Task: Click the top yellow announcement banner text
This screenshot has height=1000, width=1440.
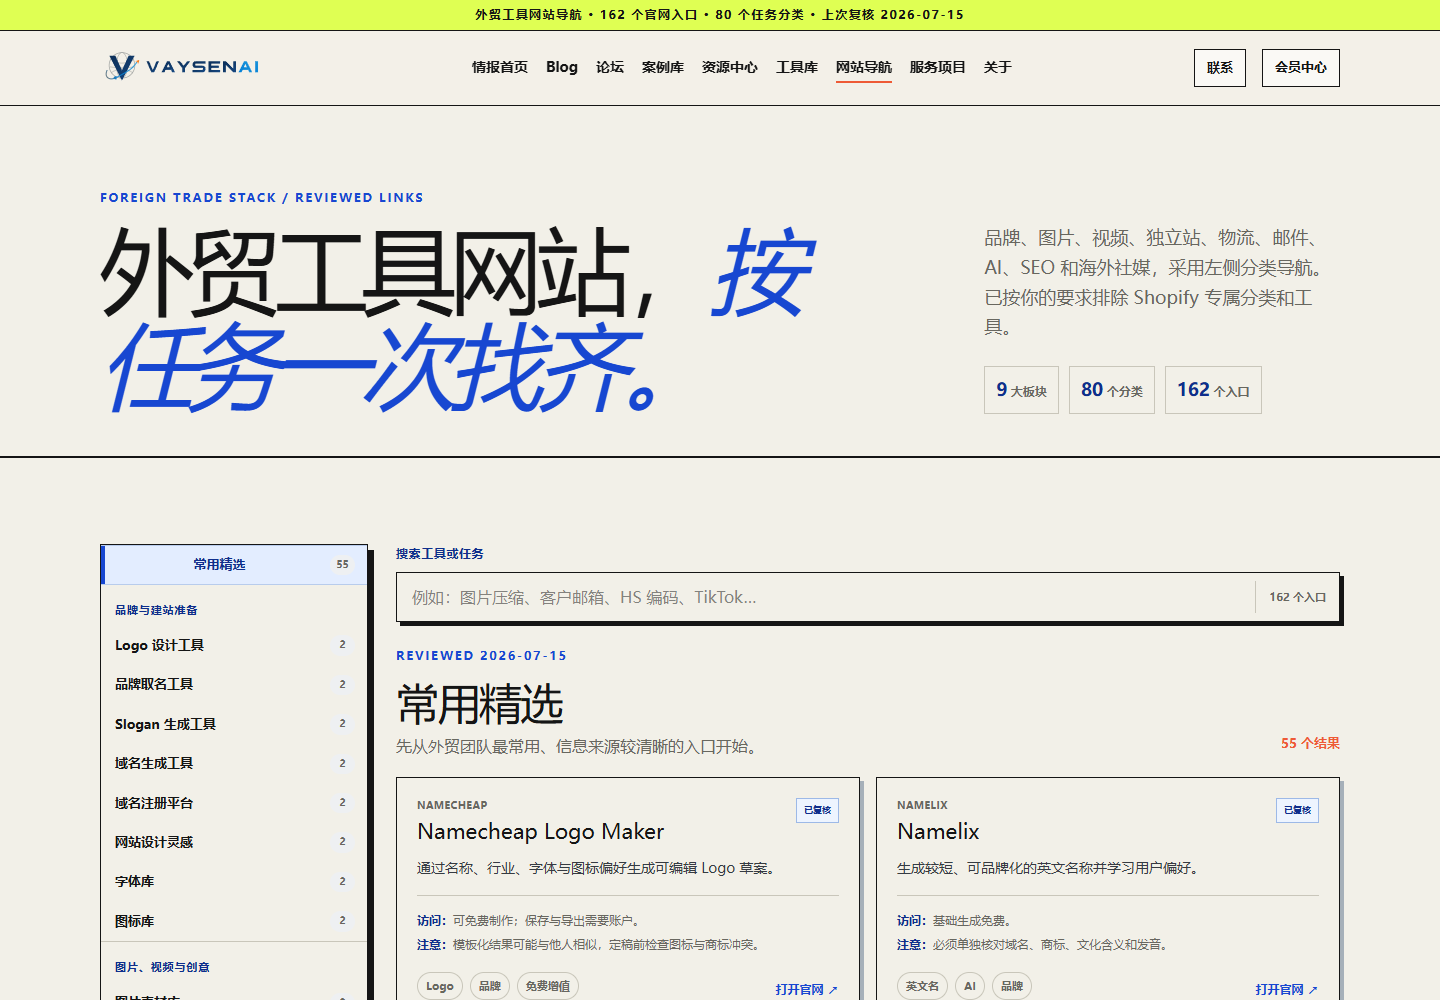Action: (x=720, y=15)
